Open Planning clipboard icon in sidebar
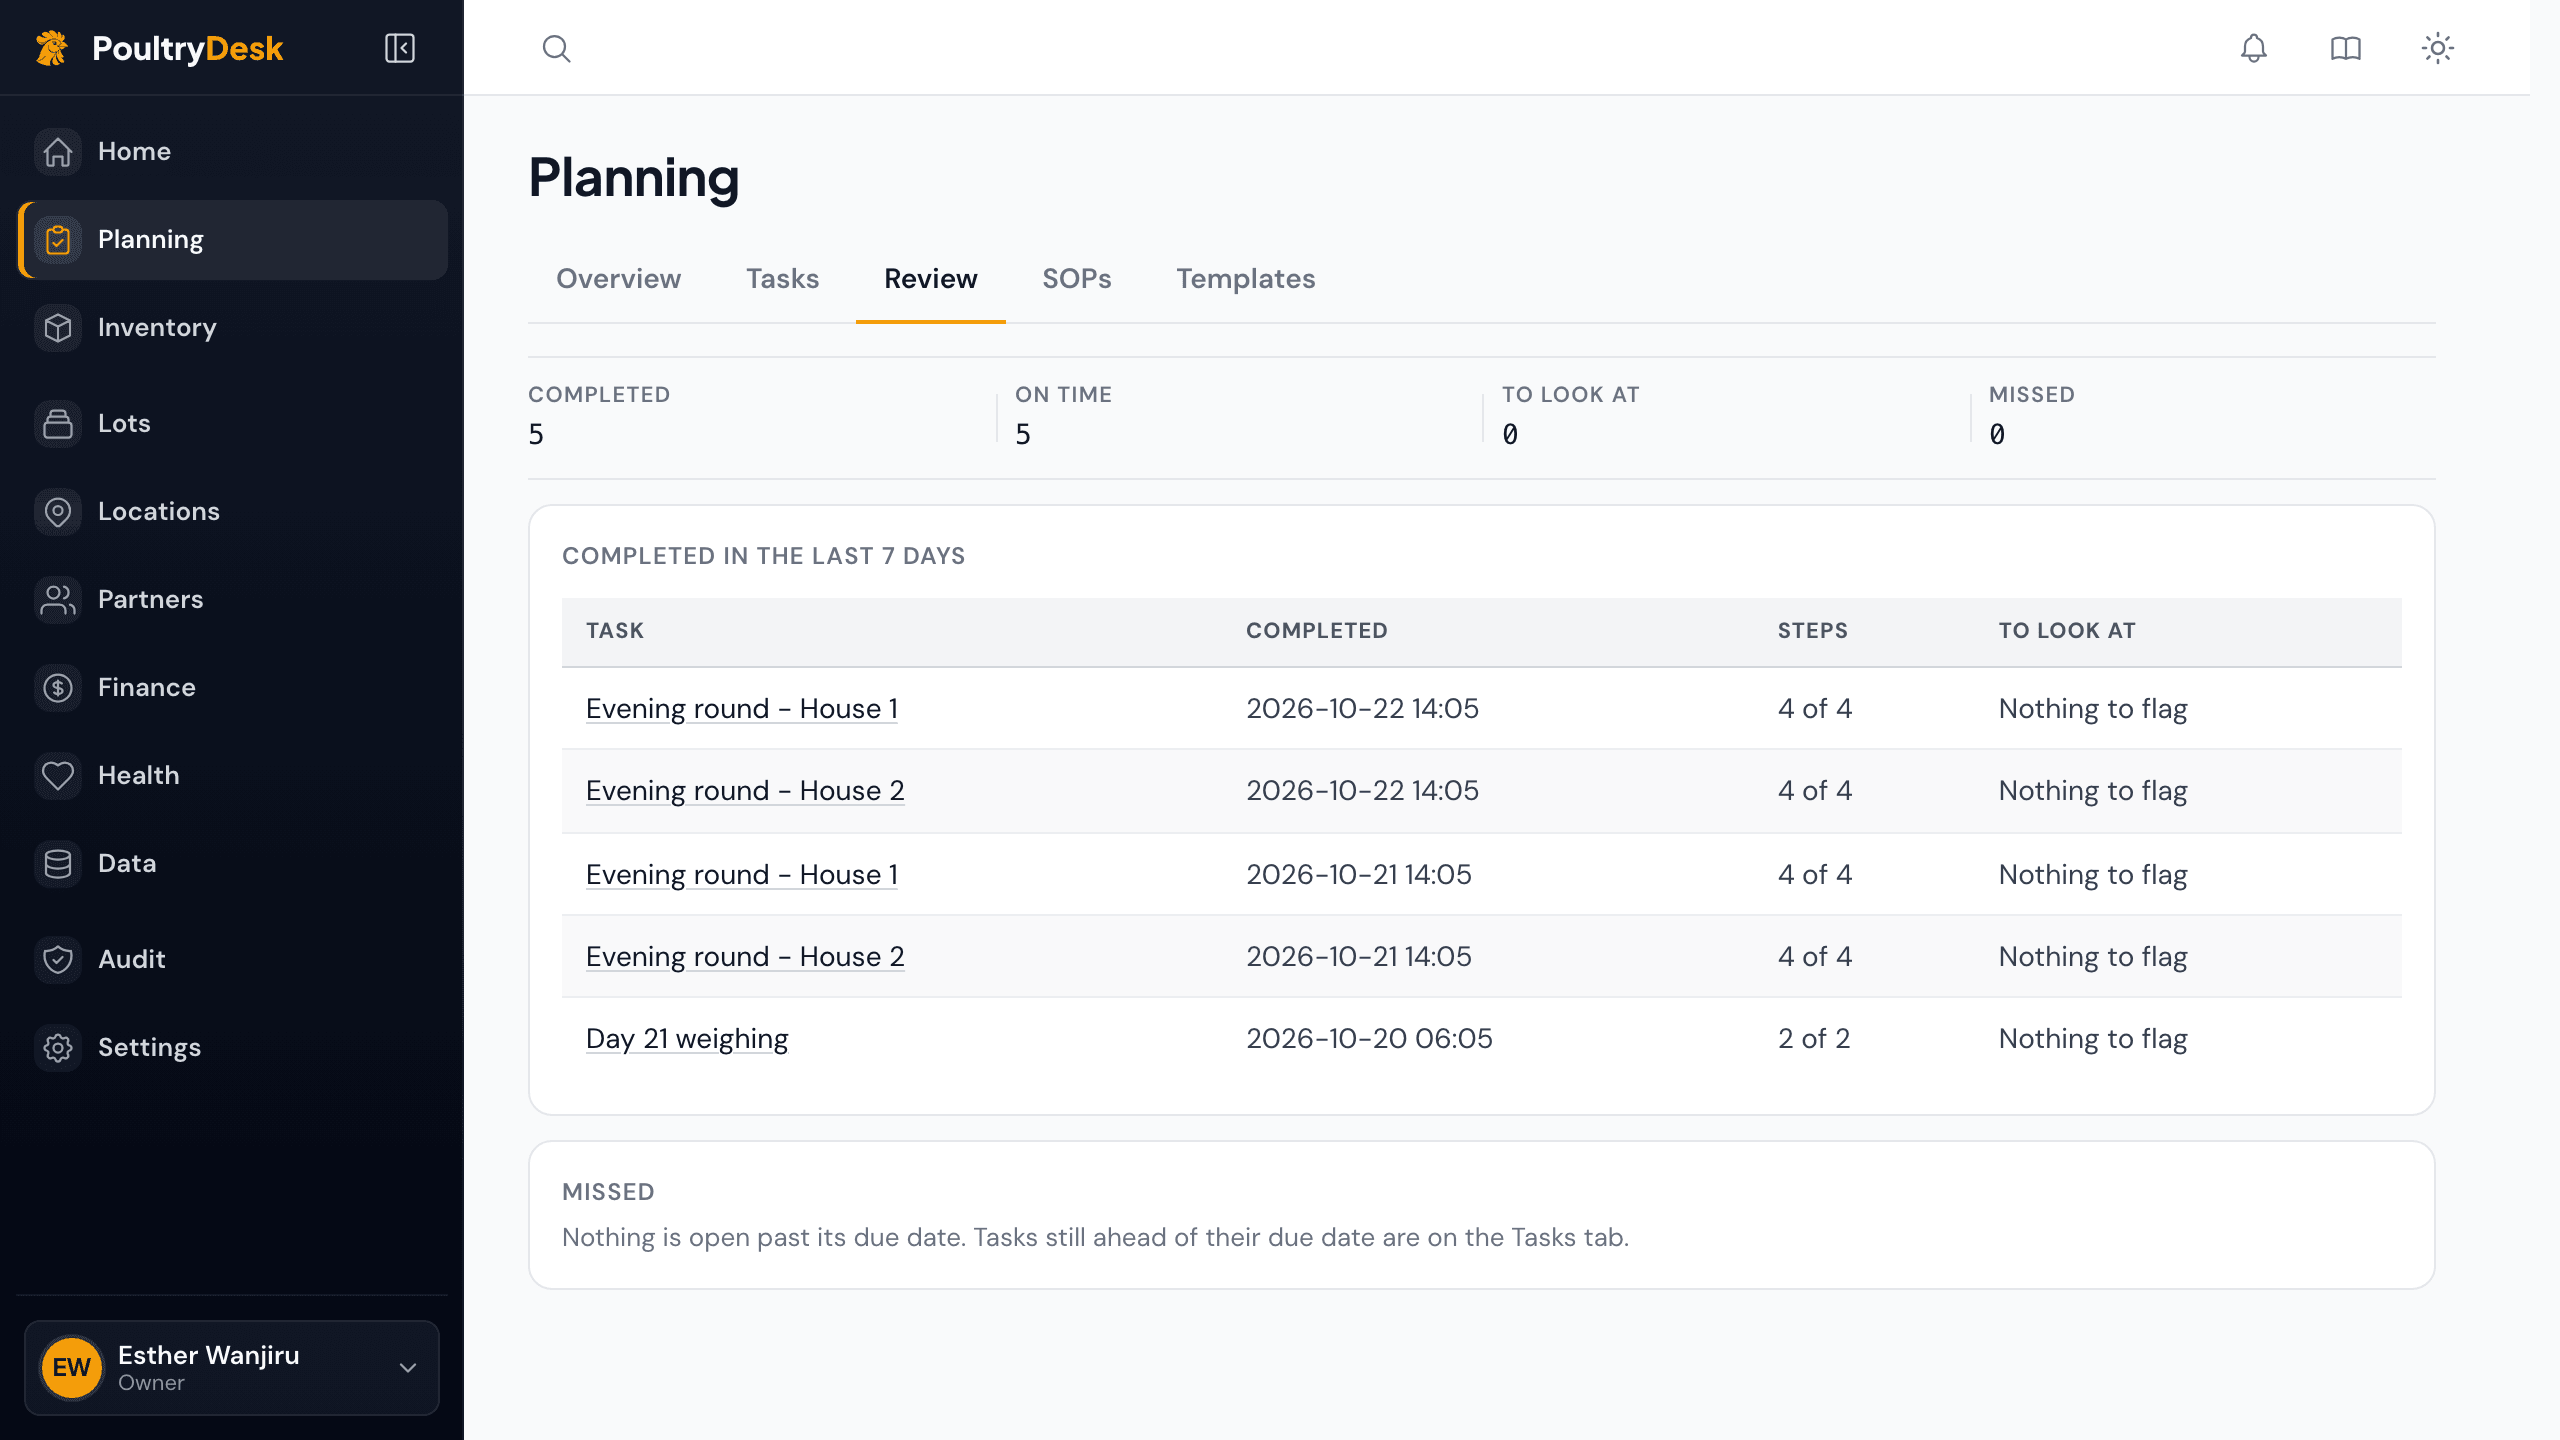 (58, 240)
